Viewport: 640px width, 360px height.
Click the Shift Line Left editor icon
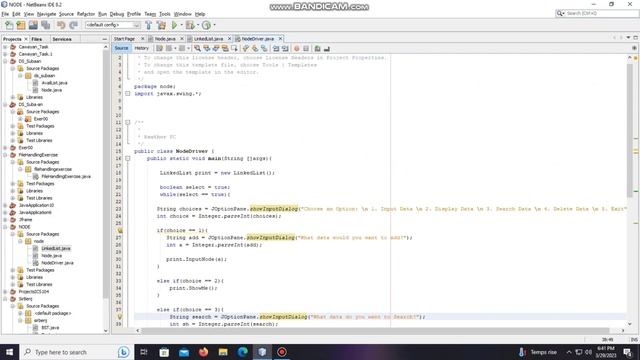[276, 48]
